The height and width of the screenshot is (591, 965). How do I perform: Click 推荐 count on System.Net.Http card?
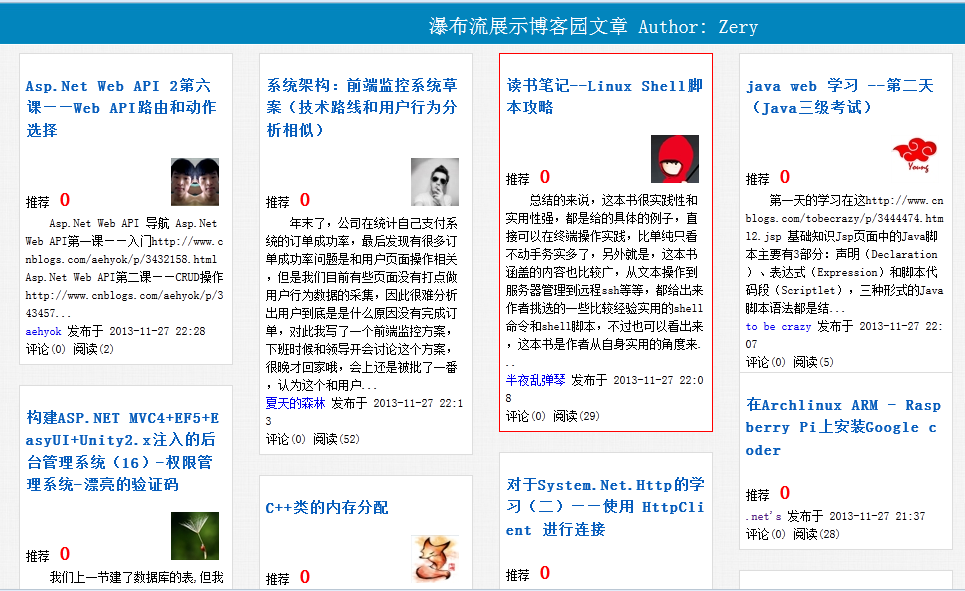[x=545, y=573]
